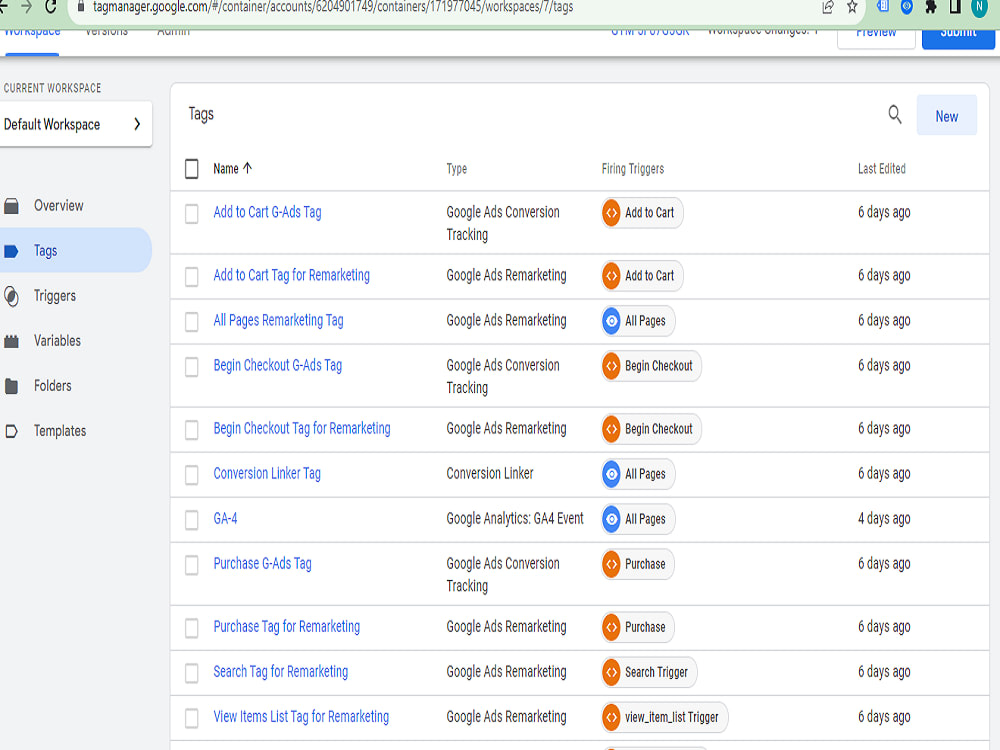Sort by the Last Edited column header

point(881,169)
